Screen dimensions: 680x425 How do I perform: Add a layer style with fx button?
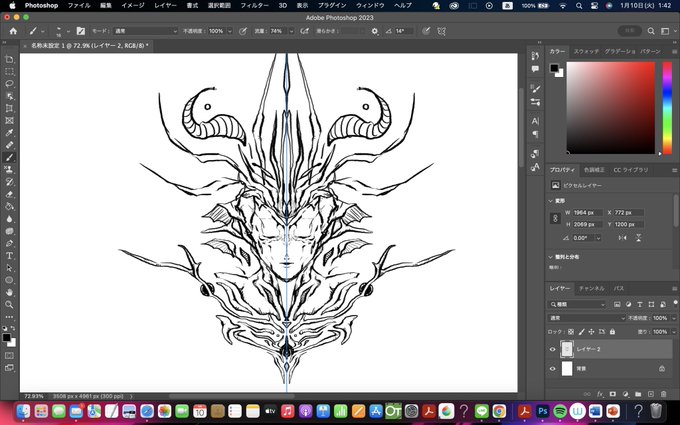(600, 394)
